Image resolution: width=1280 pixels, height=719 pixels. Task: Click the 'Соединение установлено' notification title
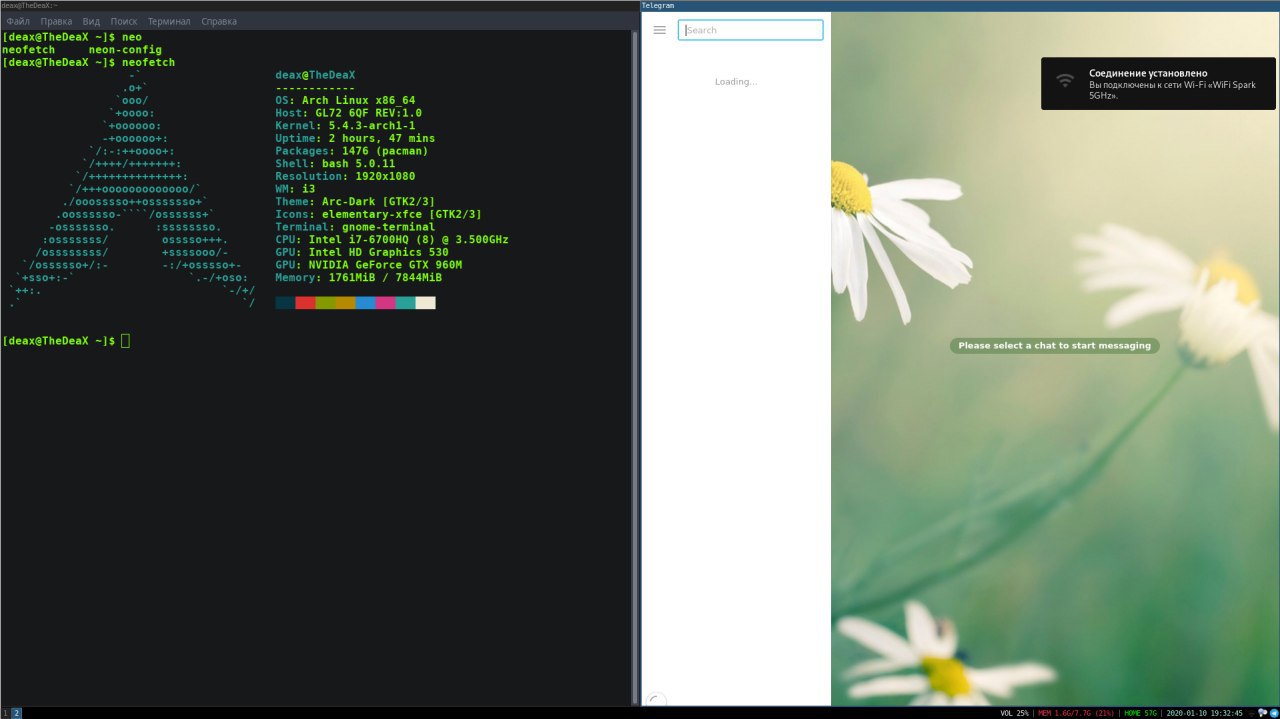(x=1147, y=73)
